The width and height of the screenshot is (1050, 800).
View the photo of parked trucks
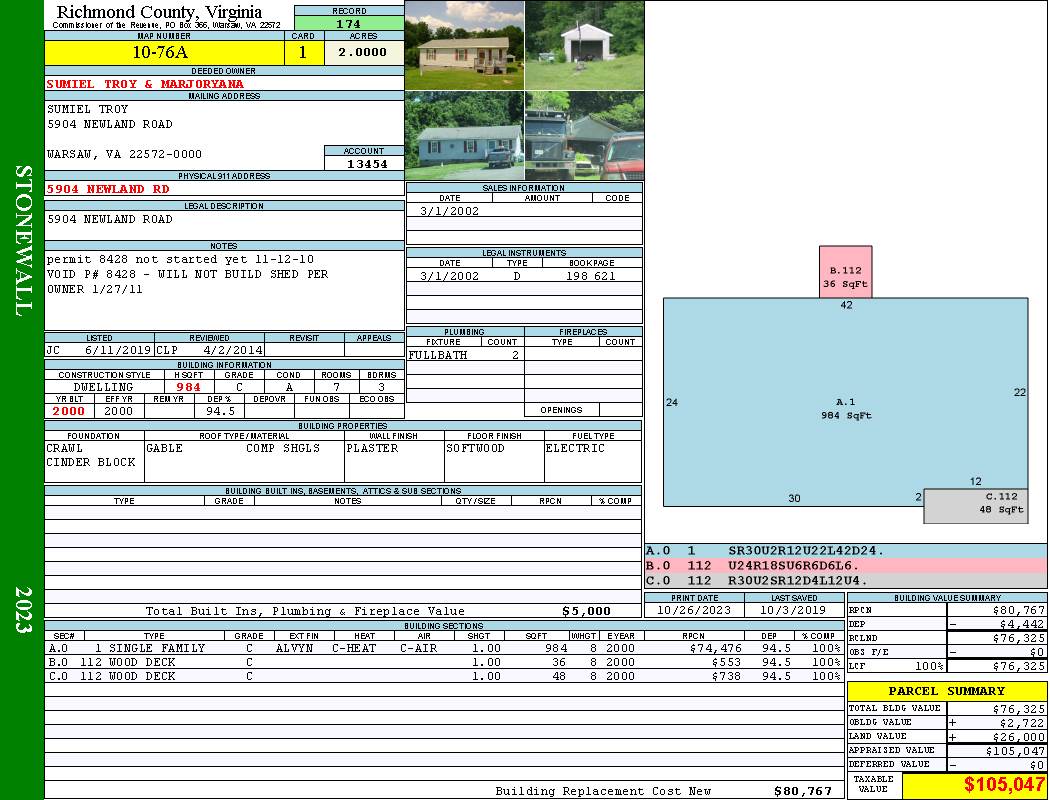click(584, 135)
